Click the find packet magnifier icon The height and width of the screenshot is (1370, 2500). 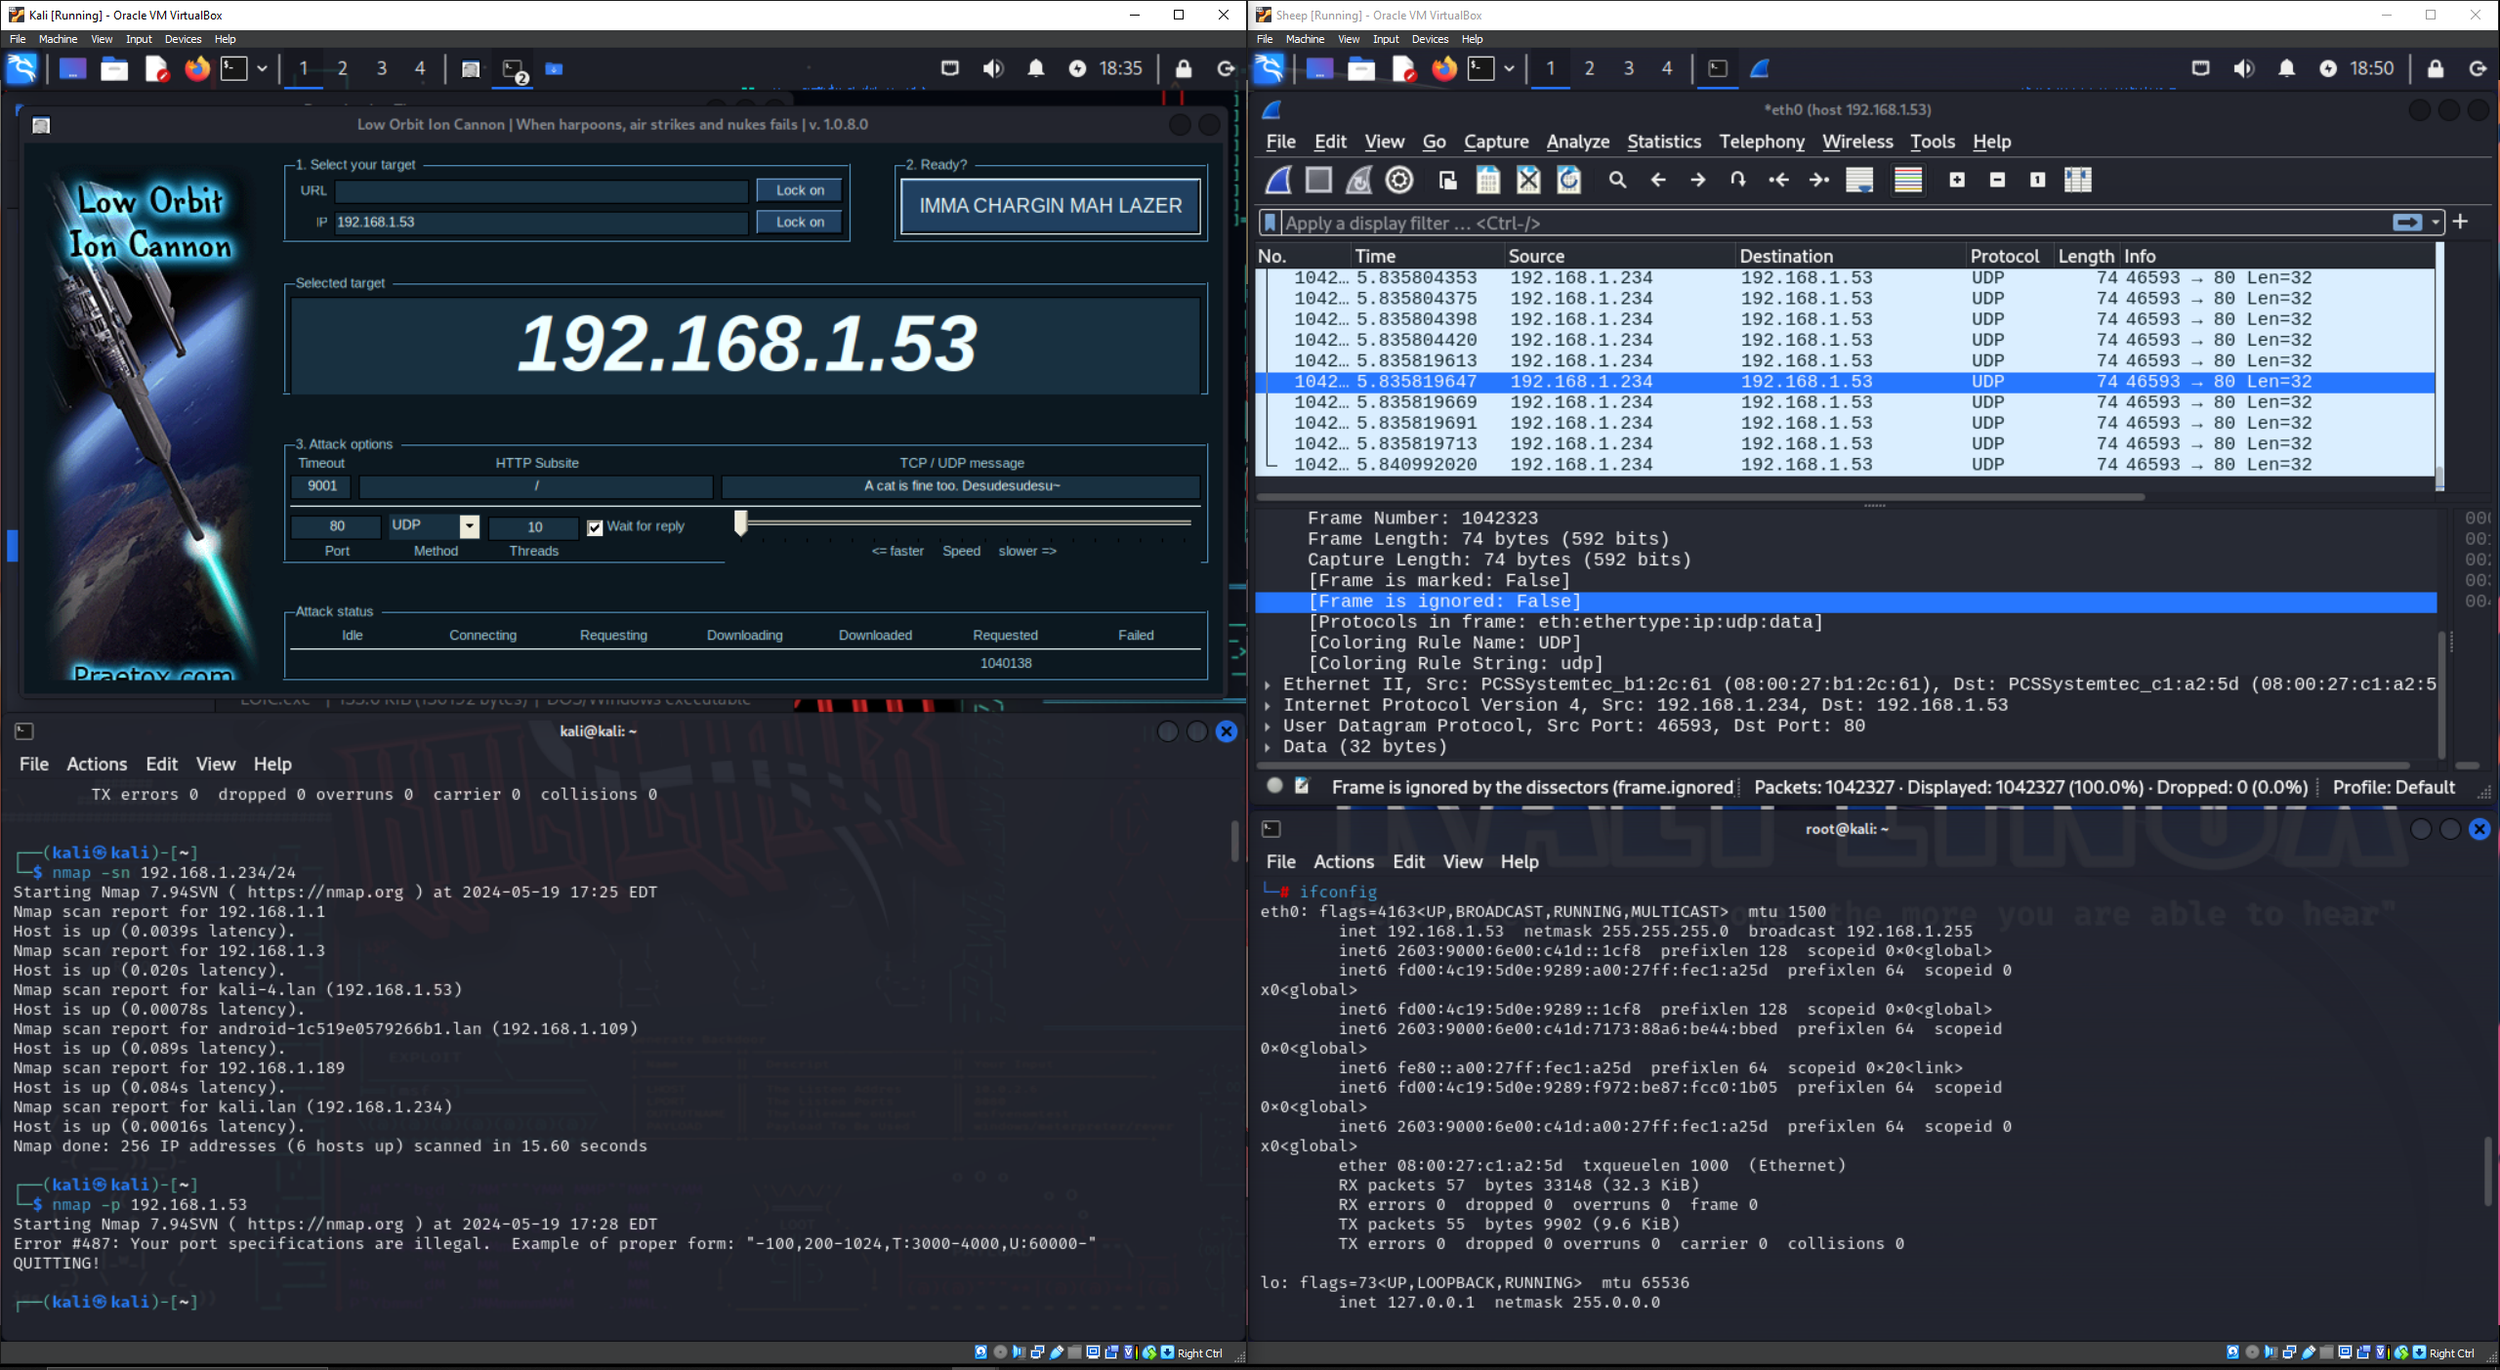pos(1617,180)
